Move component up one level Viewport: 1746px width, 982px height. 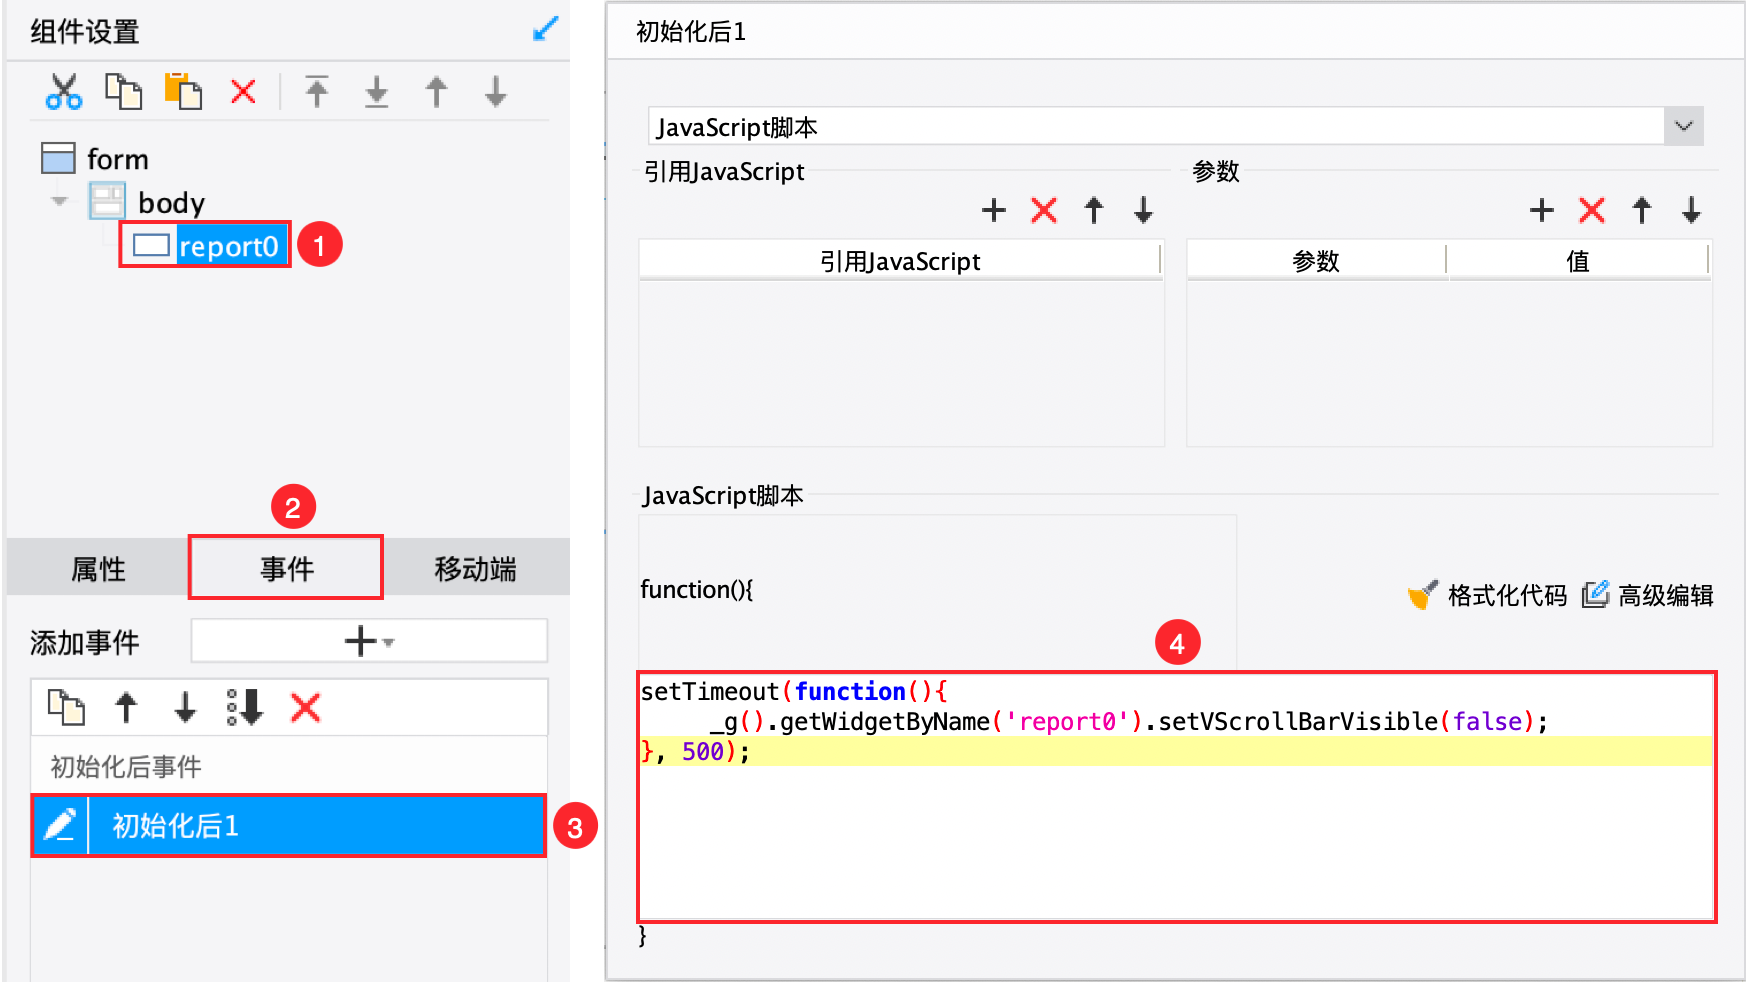(x=436, y=92)
